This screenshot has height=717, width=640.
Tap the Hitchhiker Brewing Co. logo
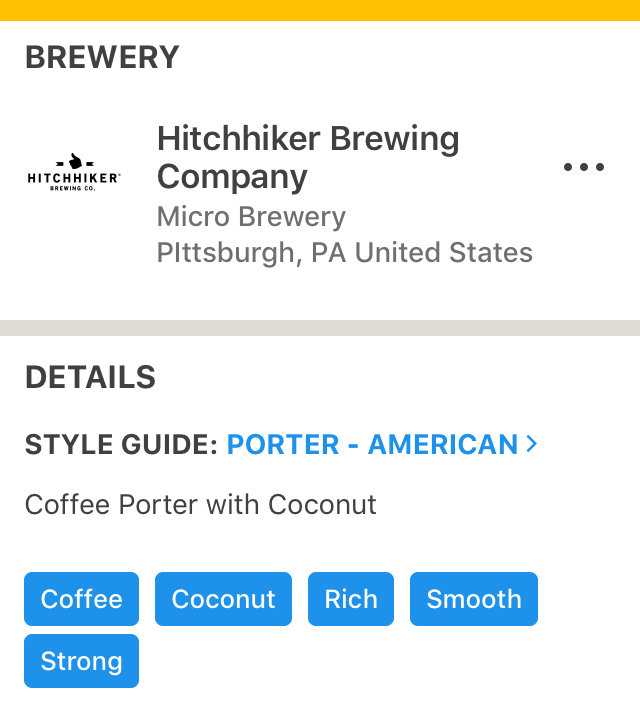tap(74, 172)
